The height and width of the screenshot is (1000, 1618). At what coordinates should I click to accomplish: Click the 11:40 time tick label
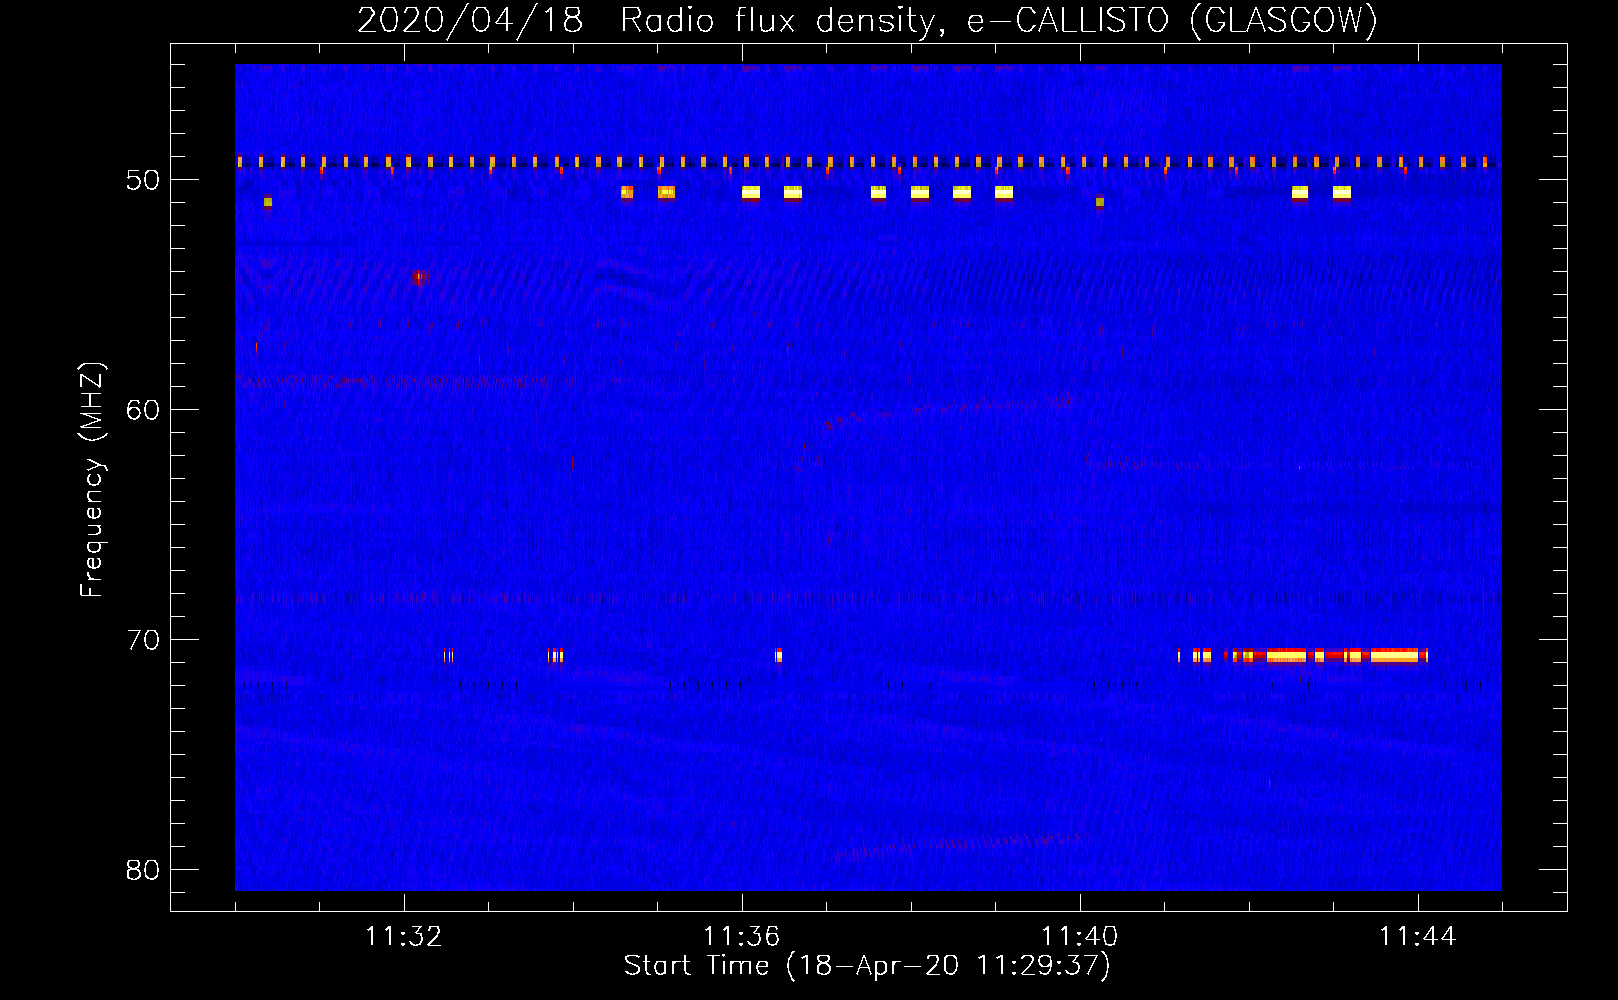[1080, 937]
